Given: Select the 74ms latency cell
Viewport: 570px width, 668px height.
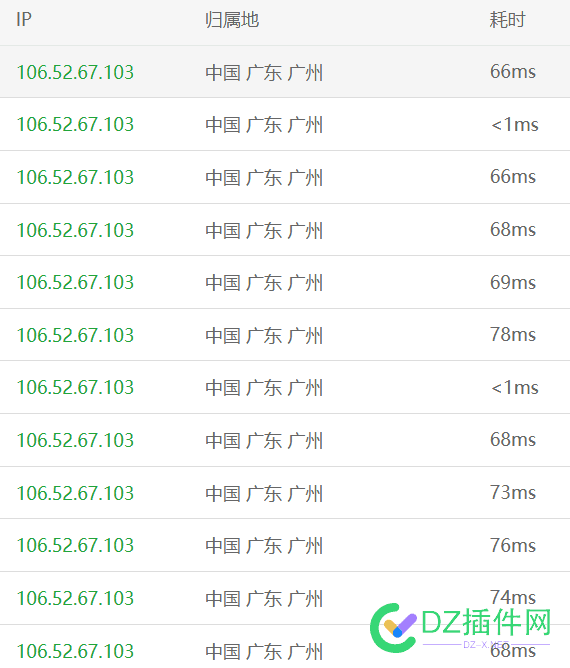Looking at the screenshot, I should coord(513,597).
